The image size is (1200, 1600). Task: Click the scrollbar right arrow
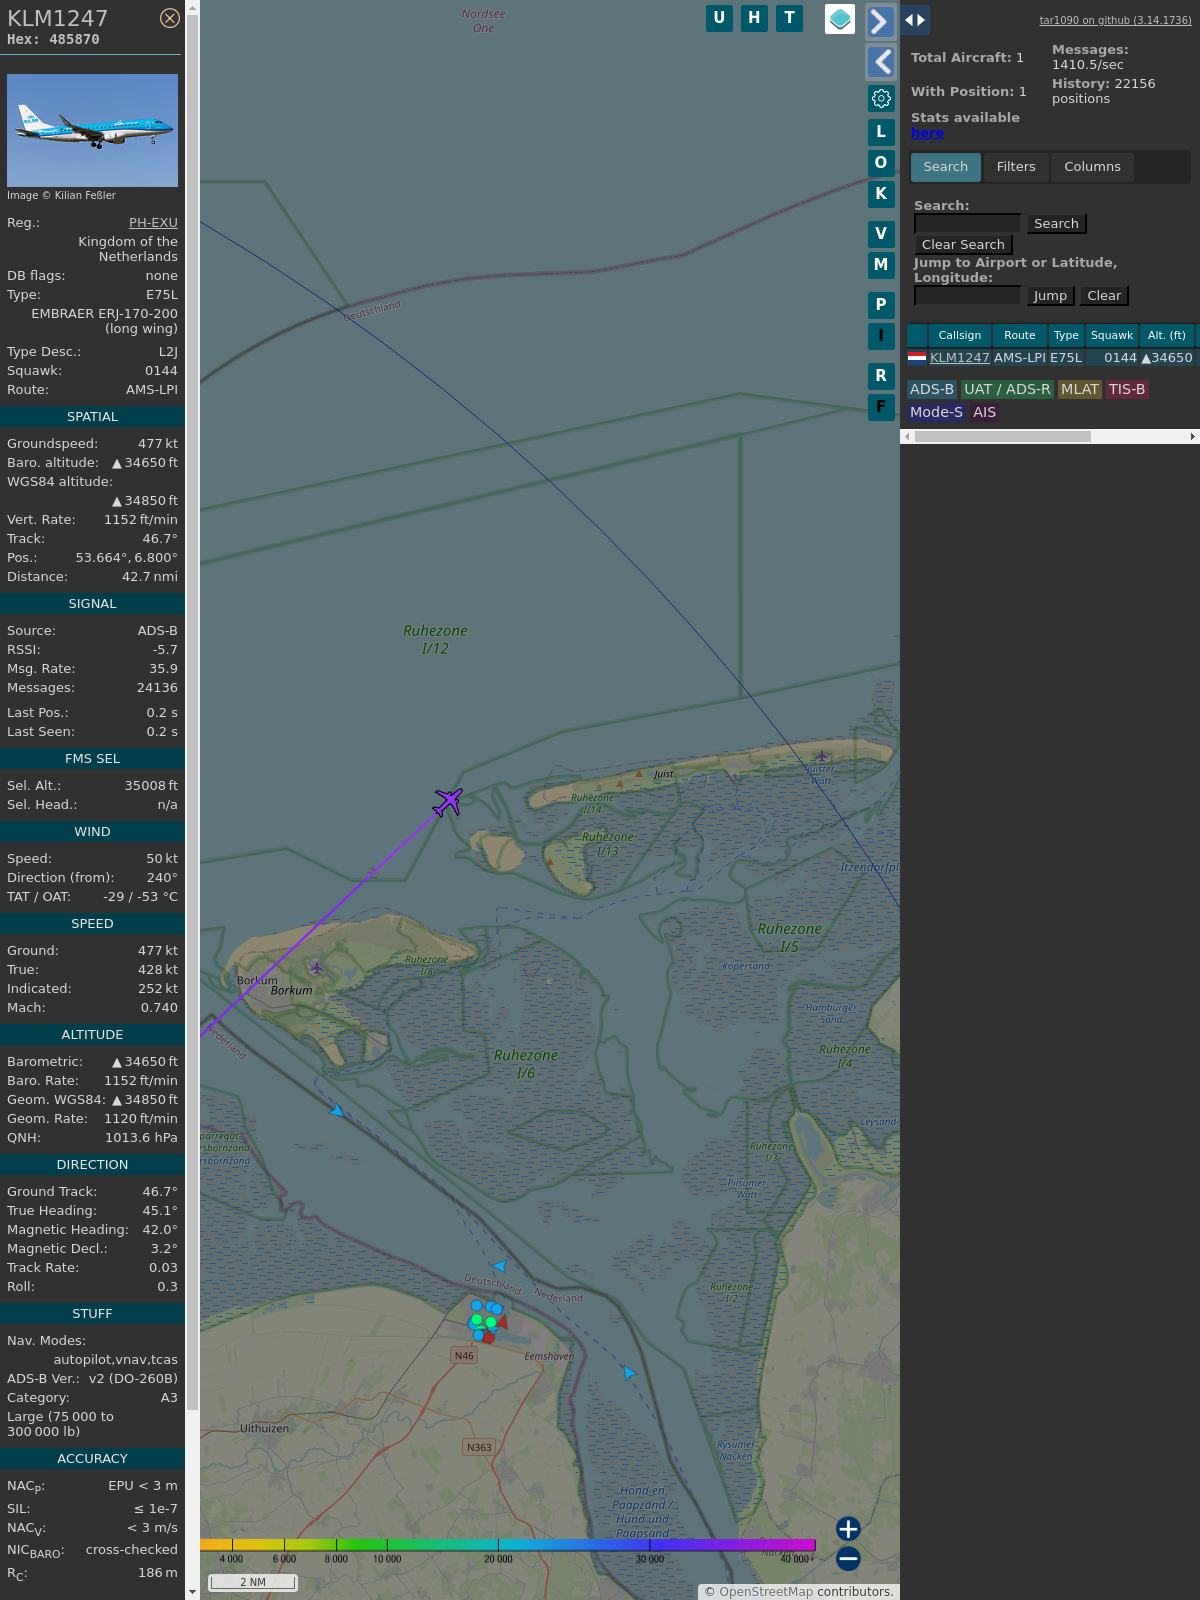point(1193,437)
